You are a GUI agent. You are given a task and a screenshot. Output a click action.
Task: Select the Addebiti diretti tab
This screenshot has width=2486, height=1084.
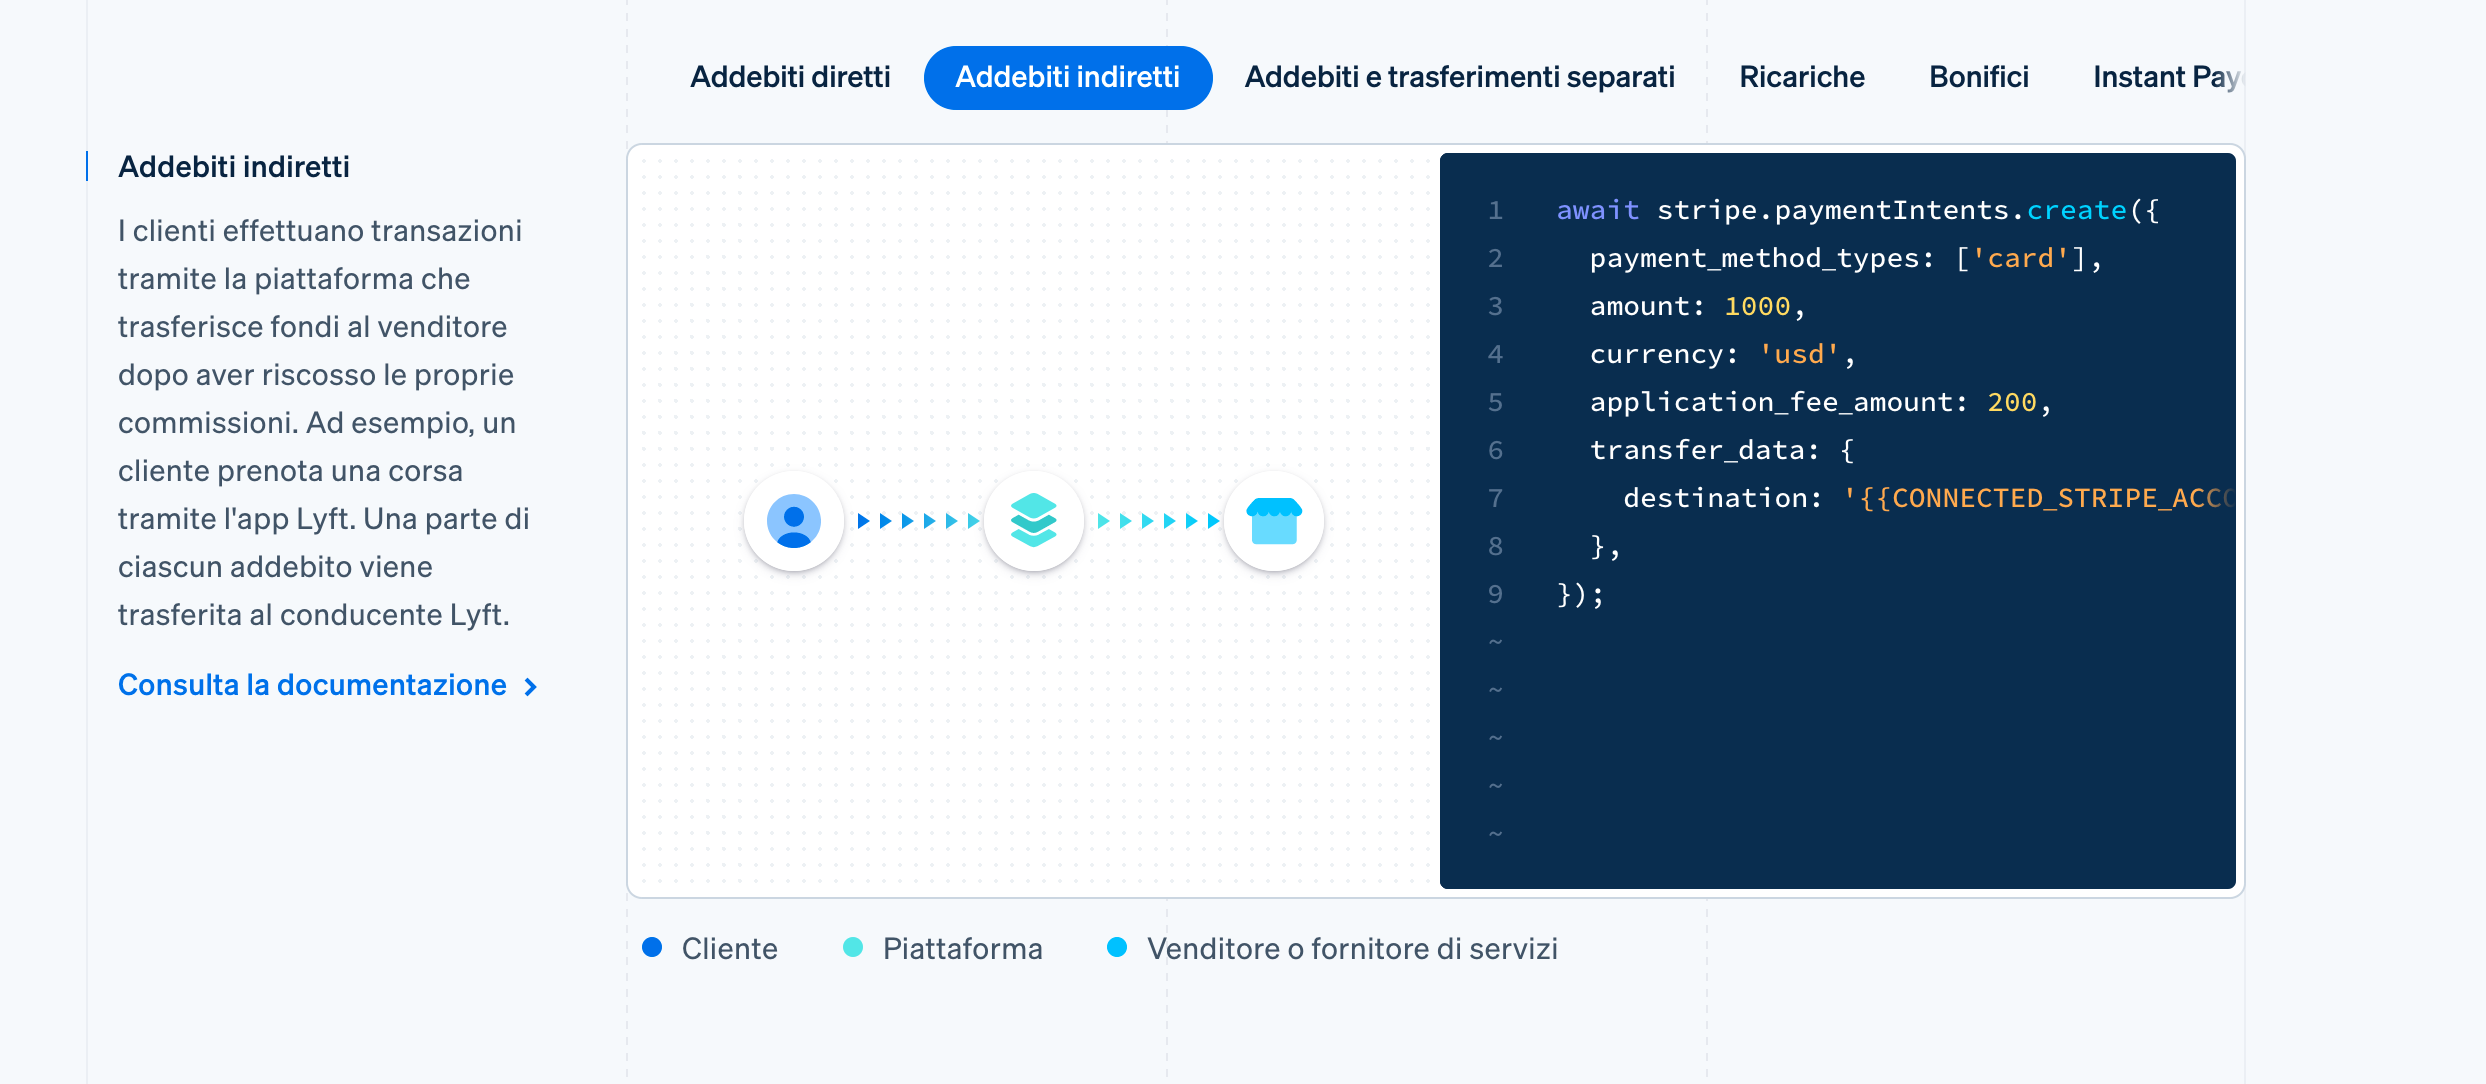pos(790,77)
